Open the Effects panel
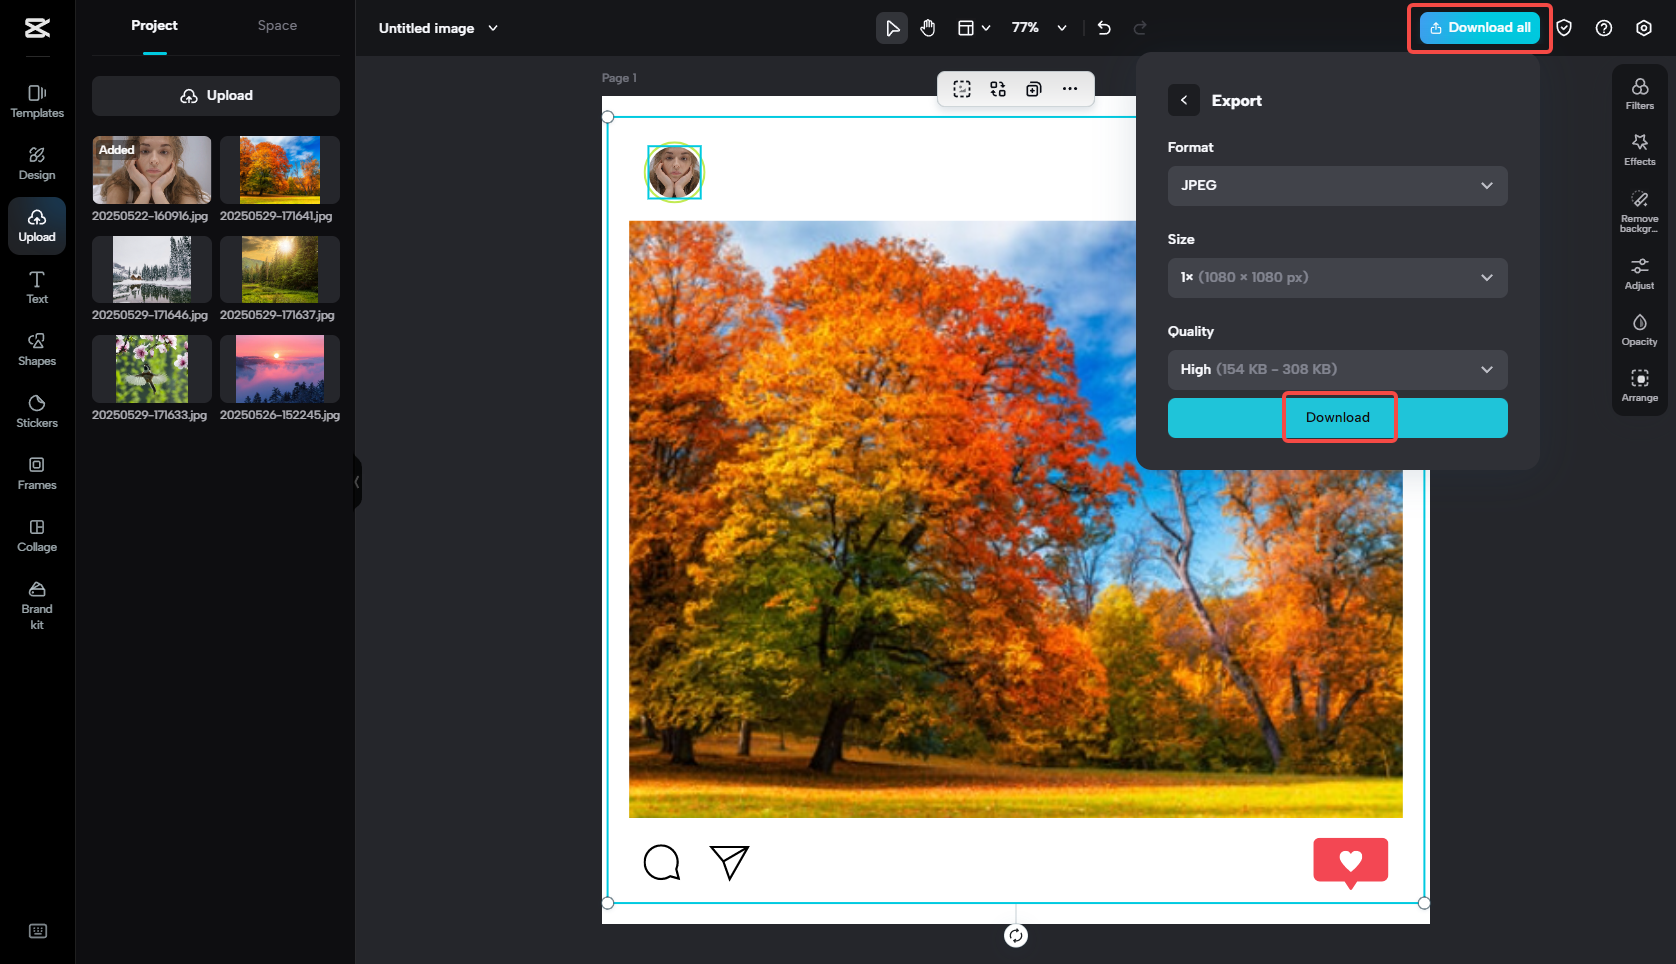1676x964 pixels. (1639, 149)
